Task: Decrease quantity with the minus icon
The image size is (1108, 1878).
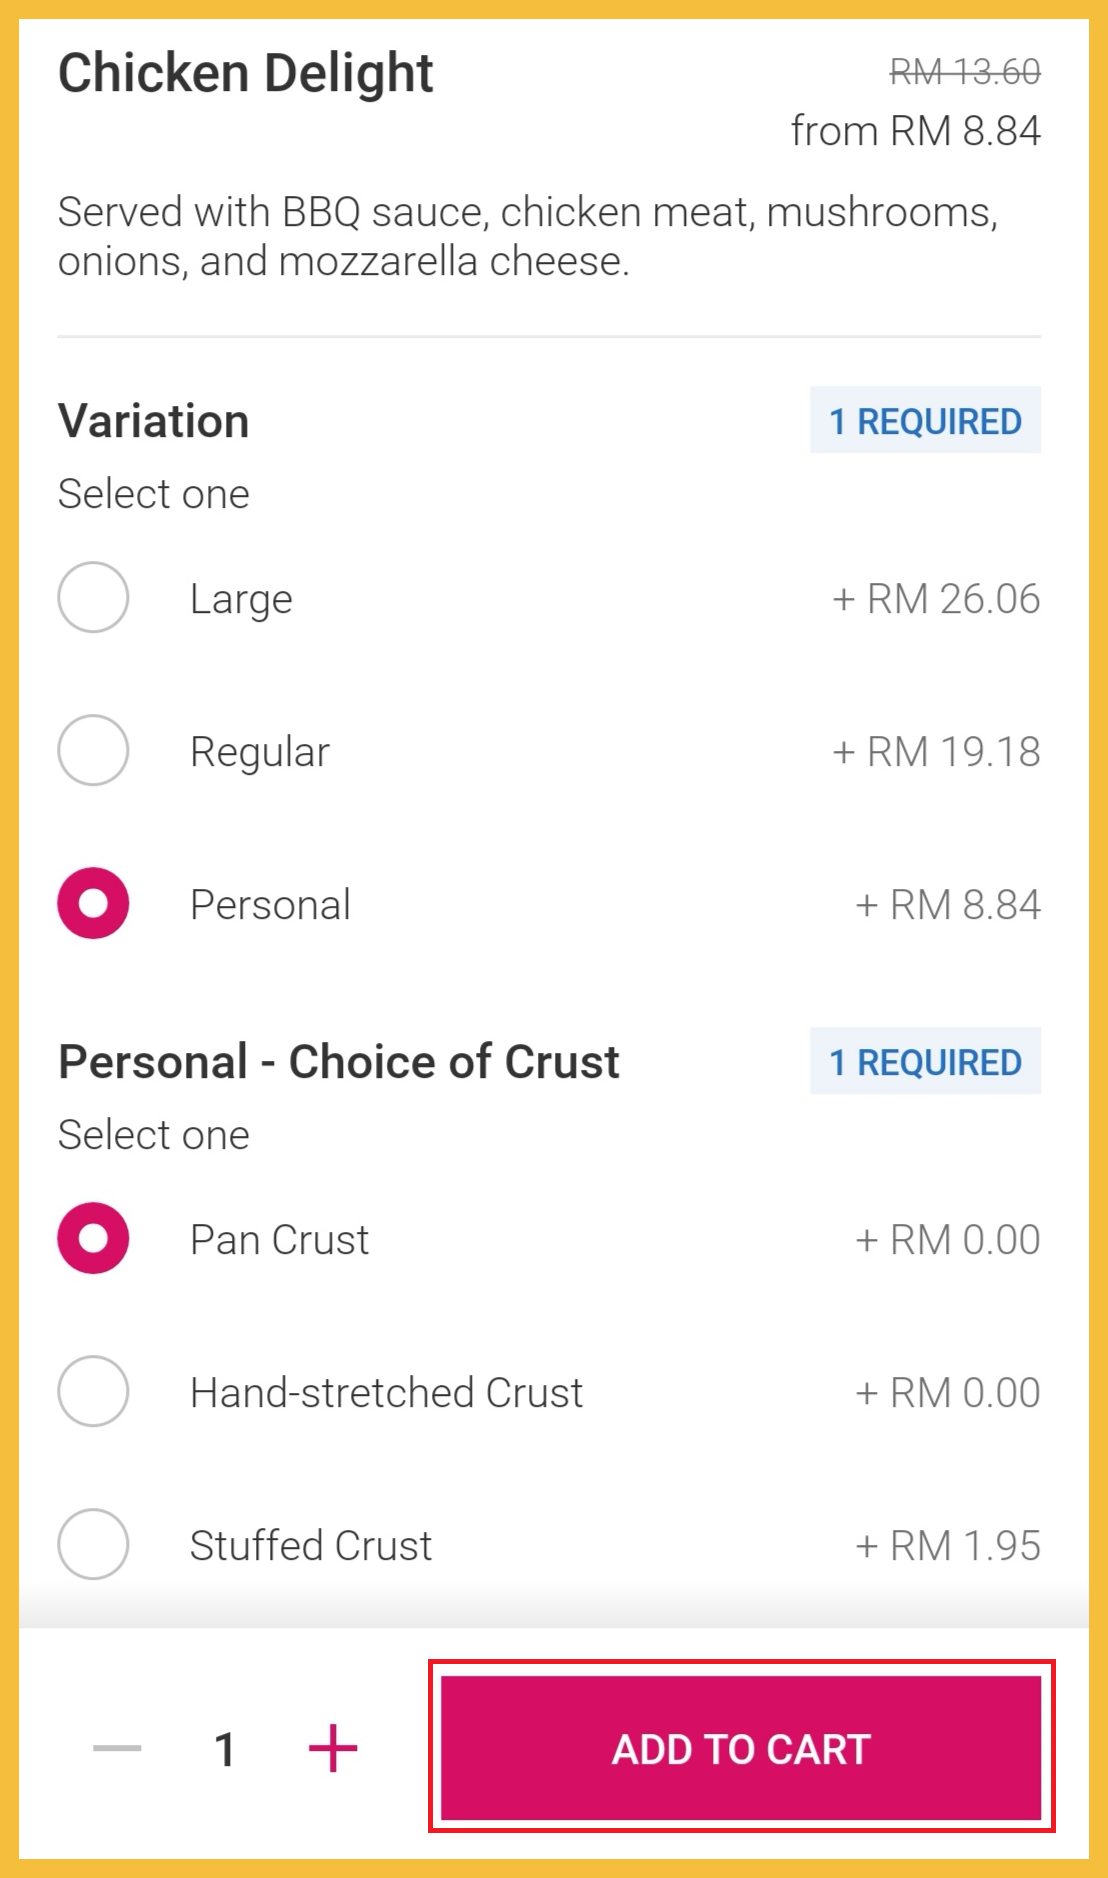Action: (117, 1748)
